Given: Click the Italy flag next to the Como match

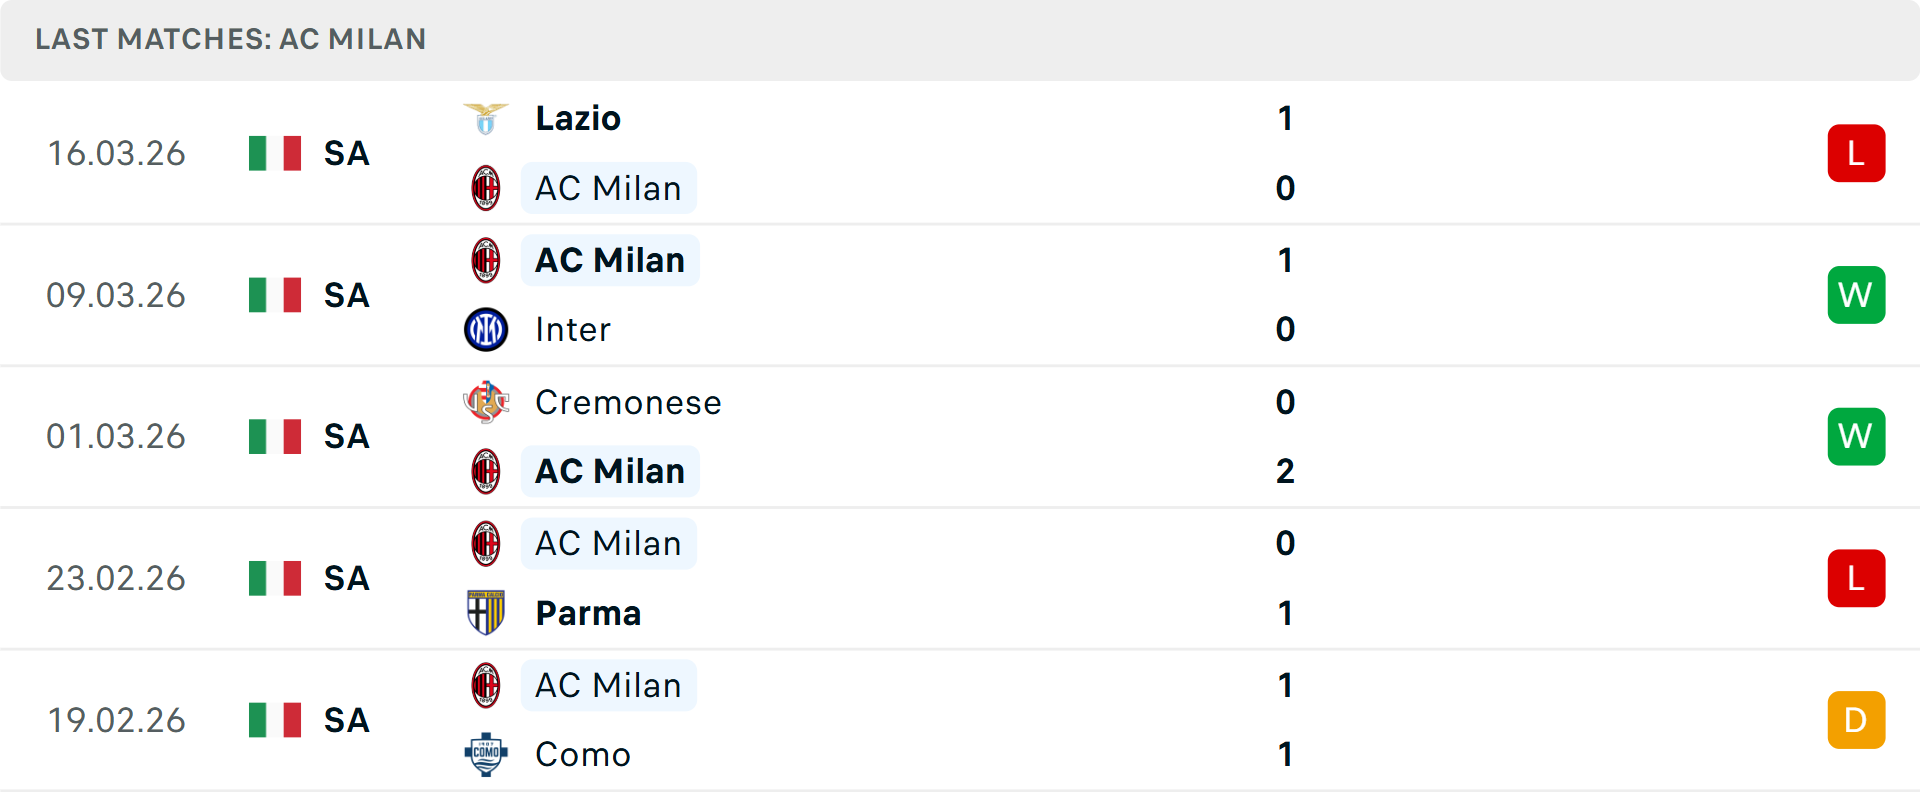Looking at the screenshot, I should click(x=274, y=720).
